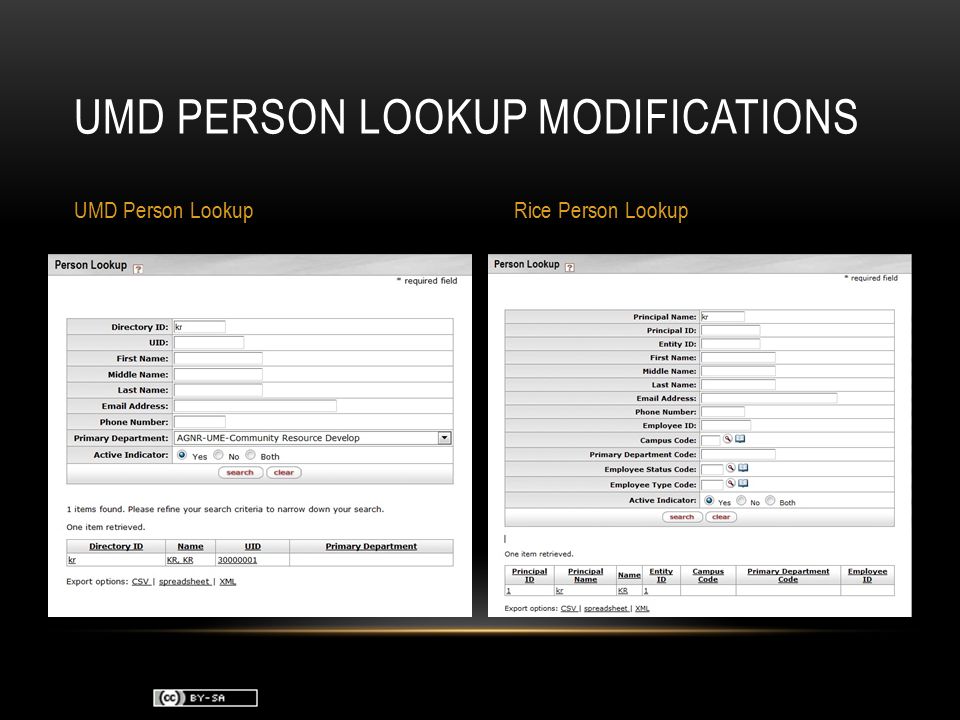Open help icon beside Rice Person Lookup title
Screen dimensions: 960x720
point(569,268)
